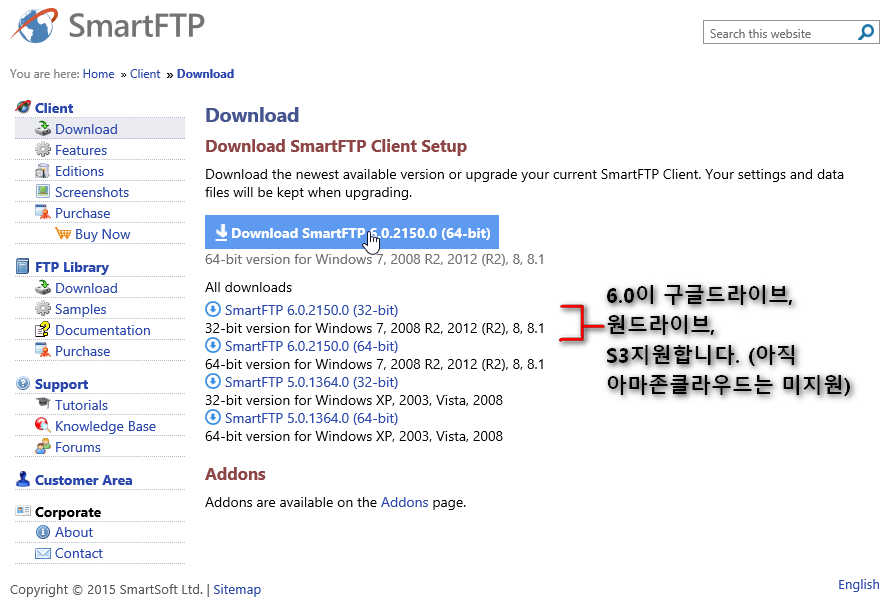The height and width of the screenshot is (605, 887).
Task: Open the Contact page
Action: point(79,553)
